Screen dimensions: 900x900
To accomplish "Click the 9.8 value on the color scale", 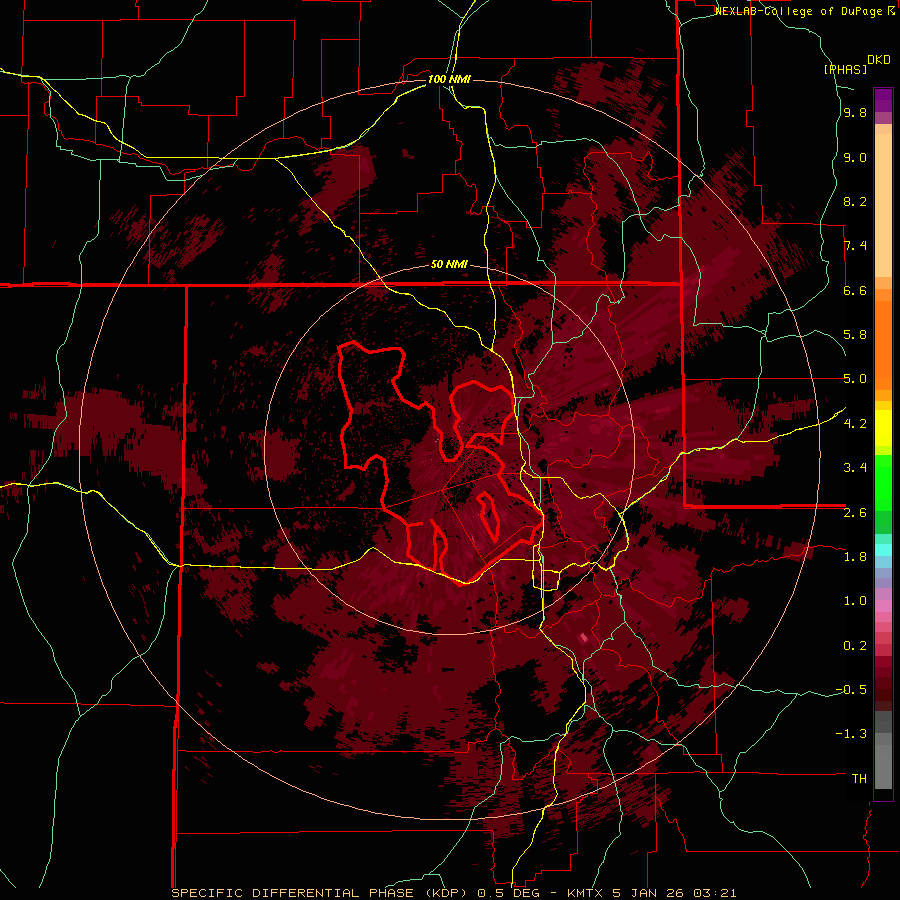I will (x=855, y=113).
